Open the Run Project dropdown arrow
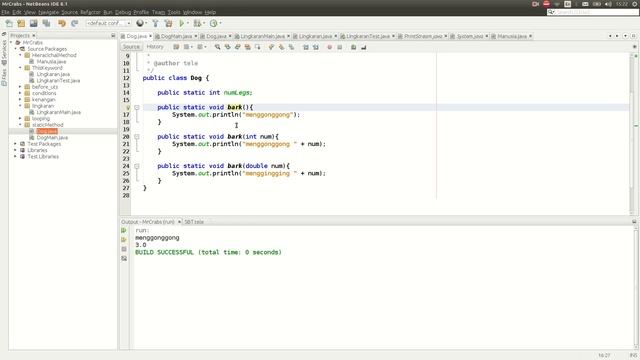The width and height of the screenshot is (640, 360). pos(188,23)
